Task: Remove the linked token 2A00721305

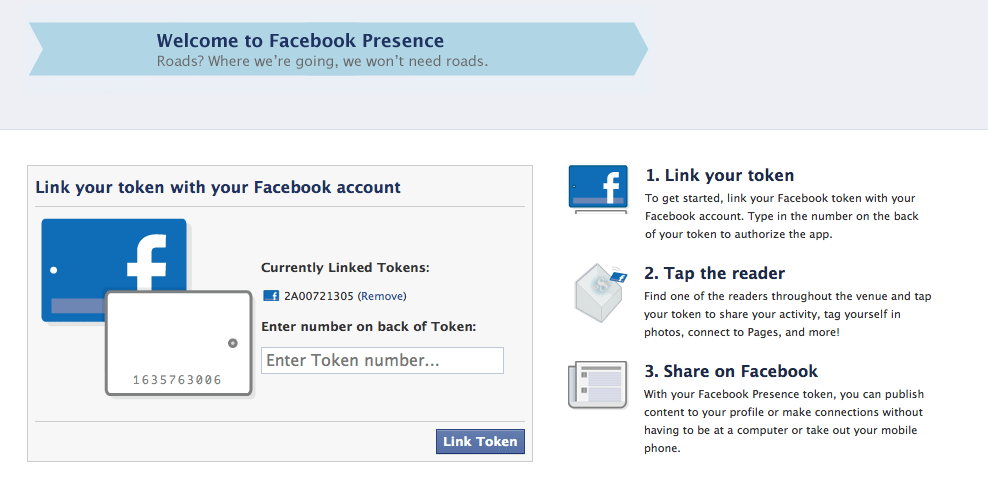Action: click(382, 296)
